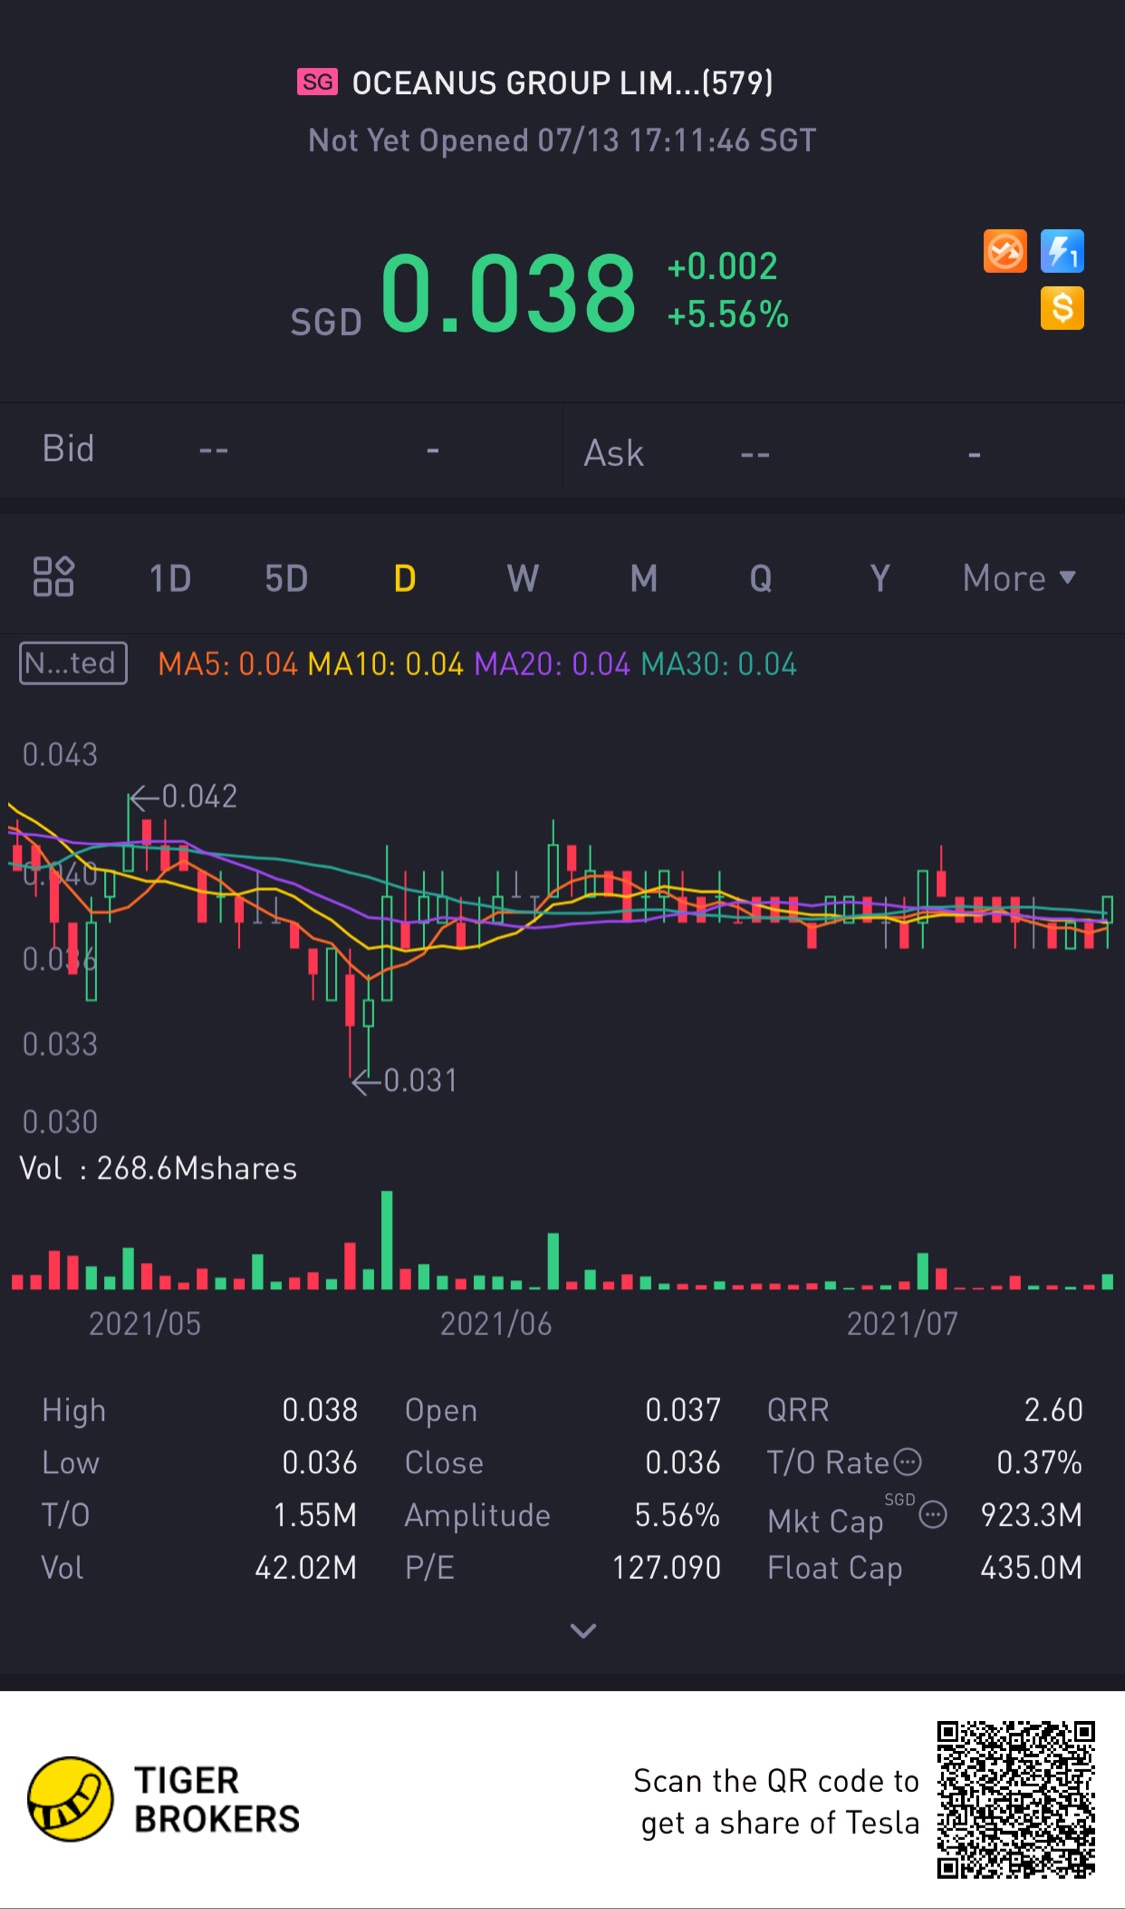Switch chart to 5D view

pyautogui.click(x=286, y=578)
